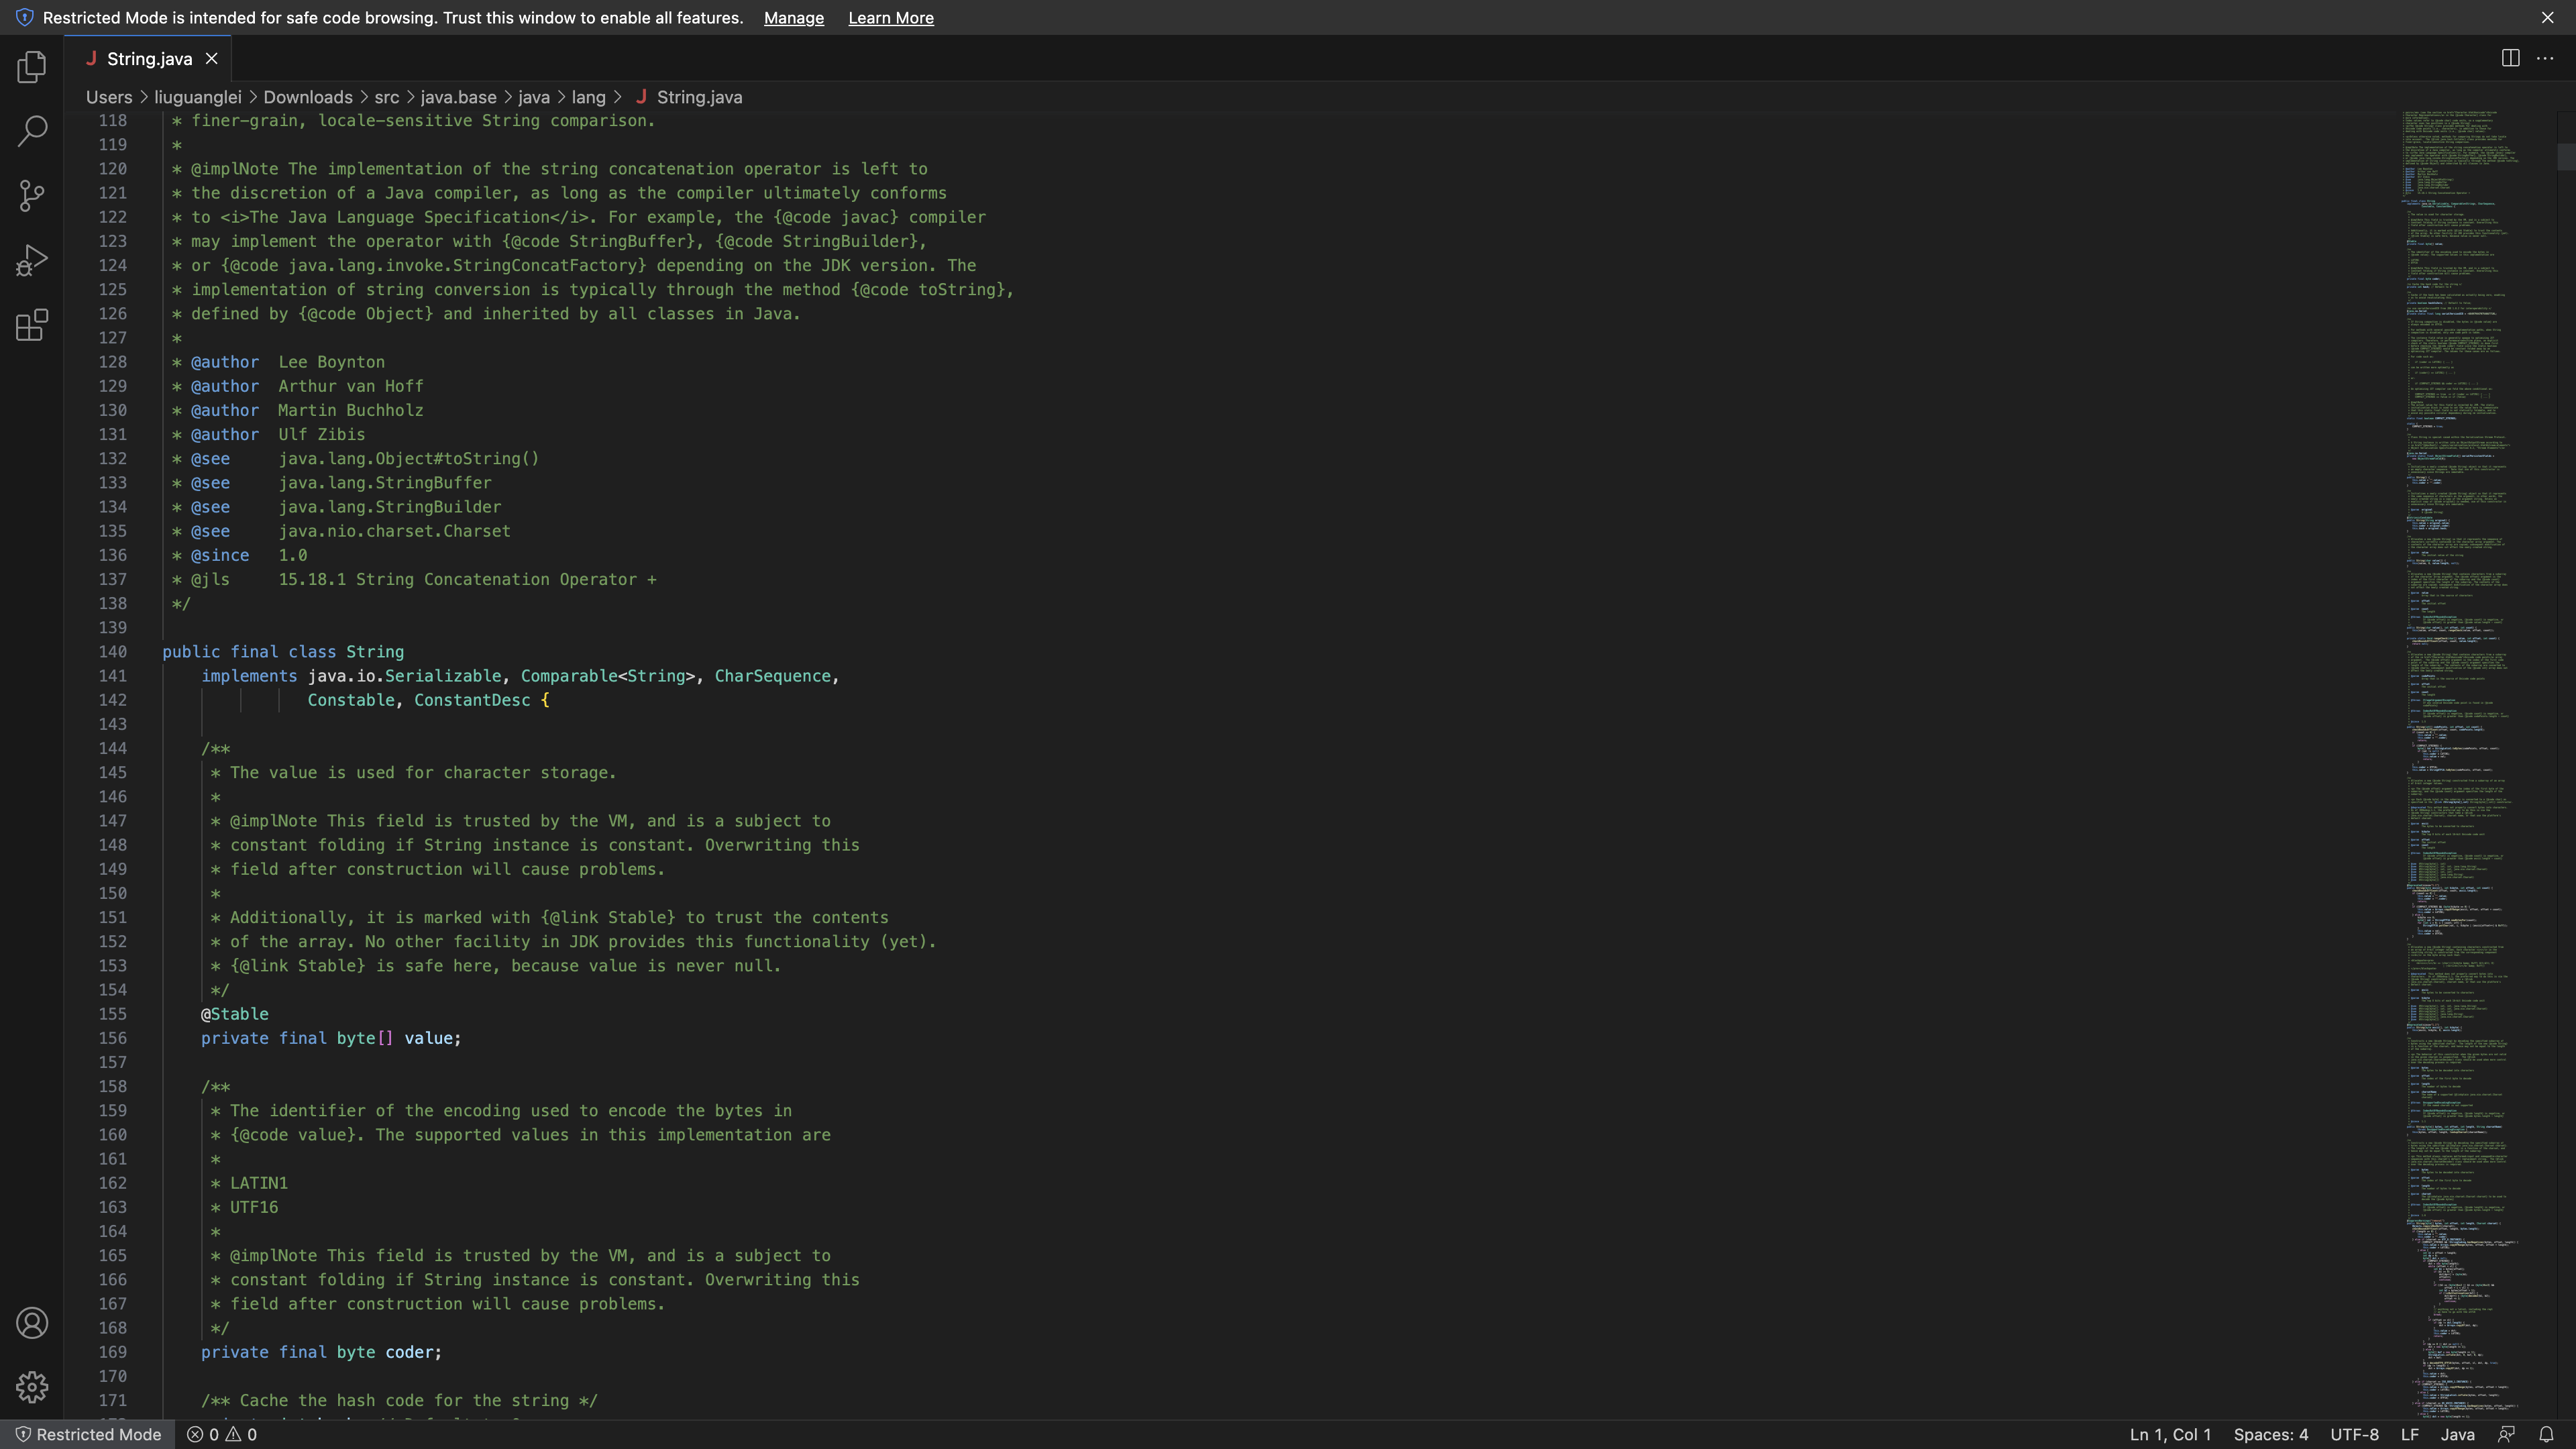This screenshot has width=2576, height=1449.
Task: Dismiss the Restricted Mode banner
Action: [x=2547, y=18]
